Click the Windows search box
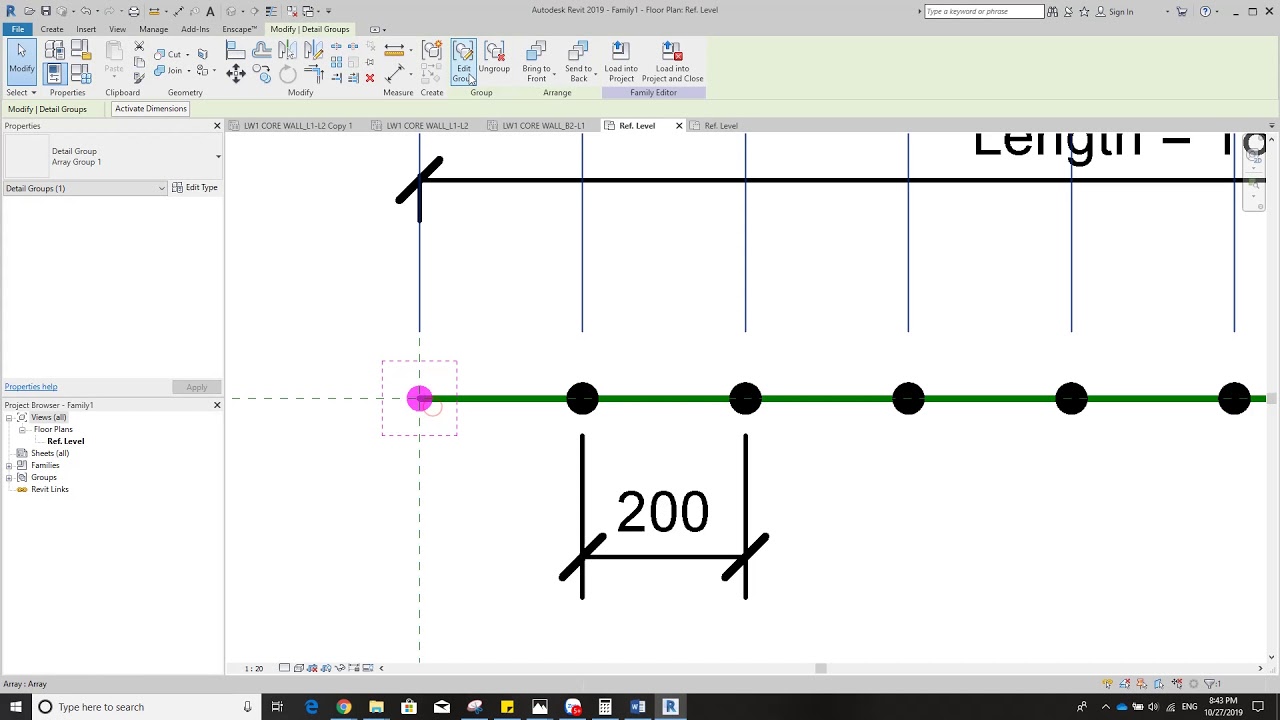Image resolution: width=1280 pixels, height=720 pixels. [146, 707]
